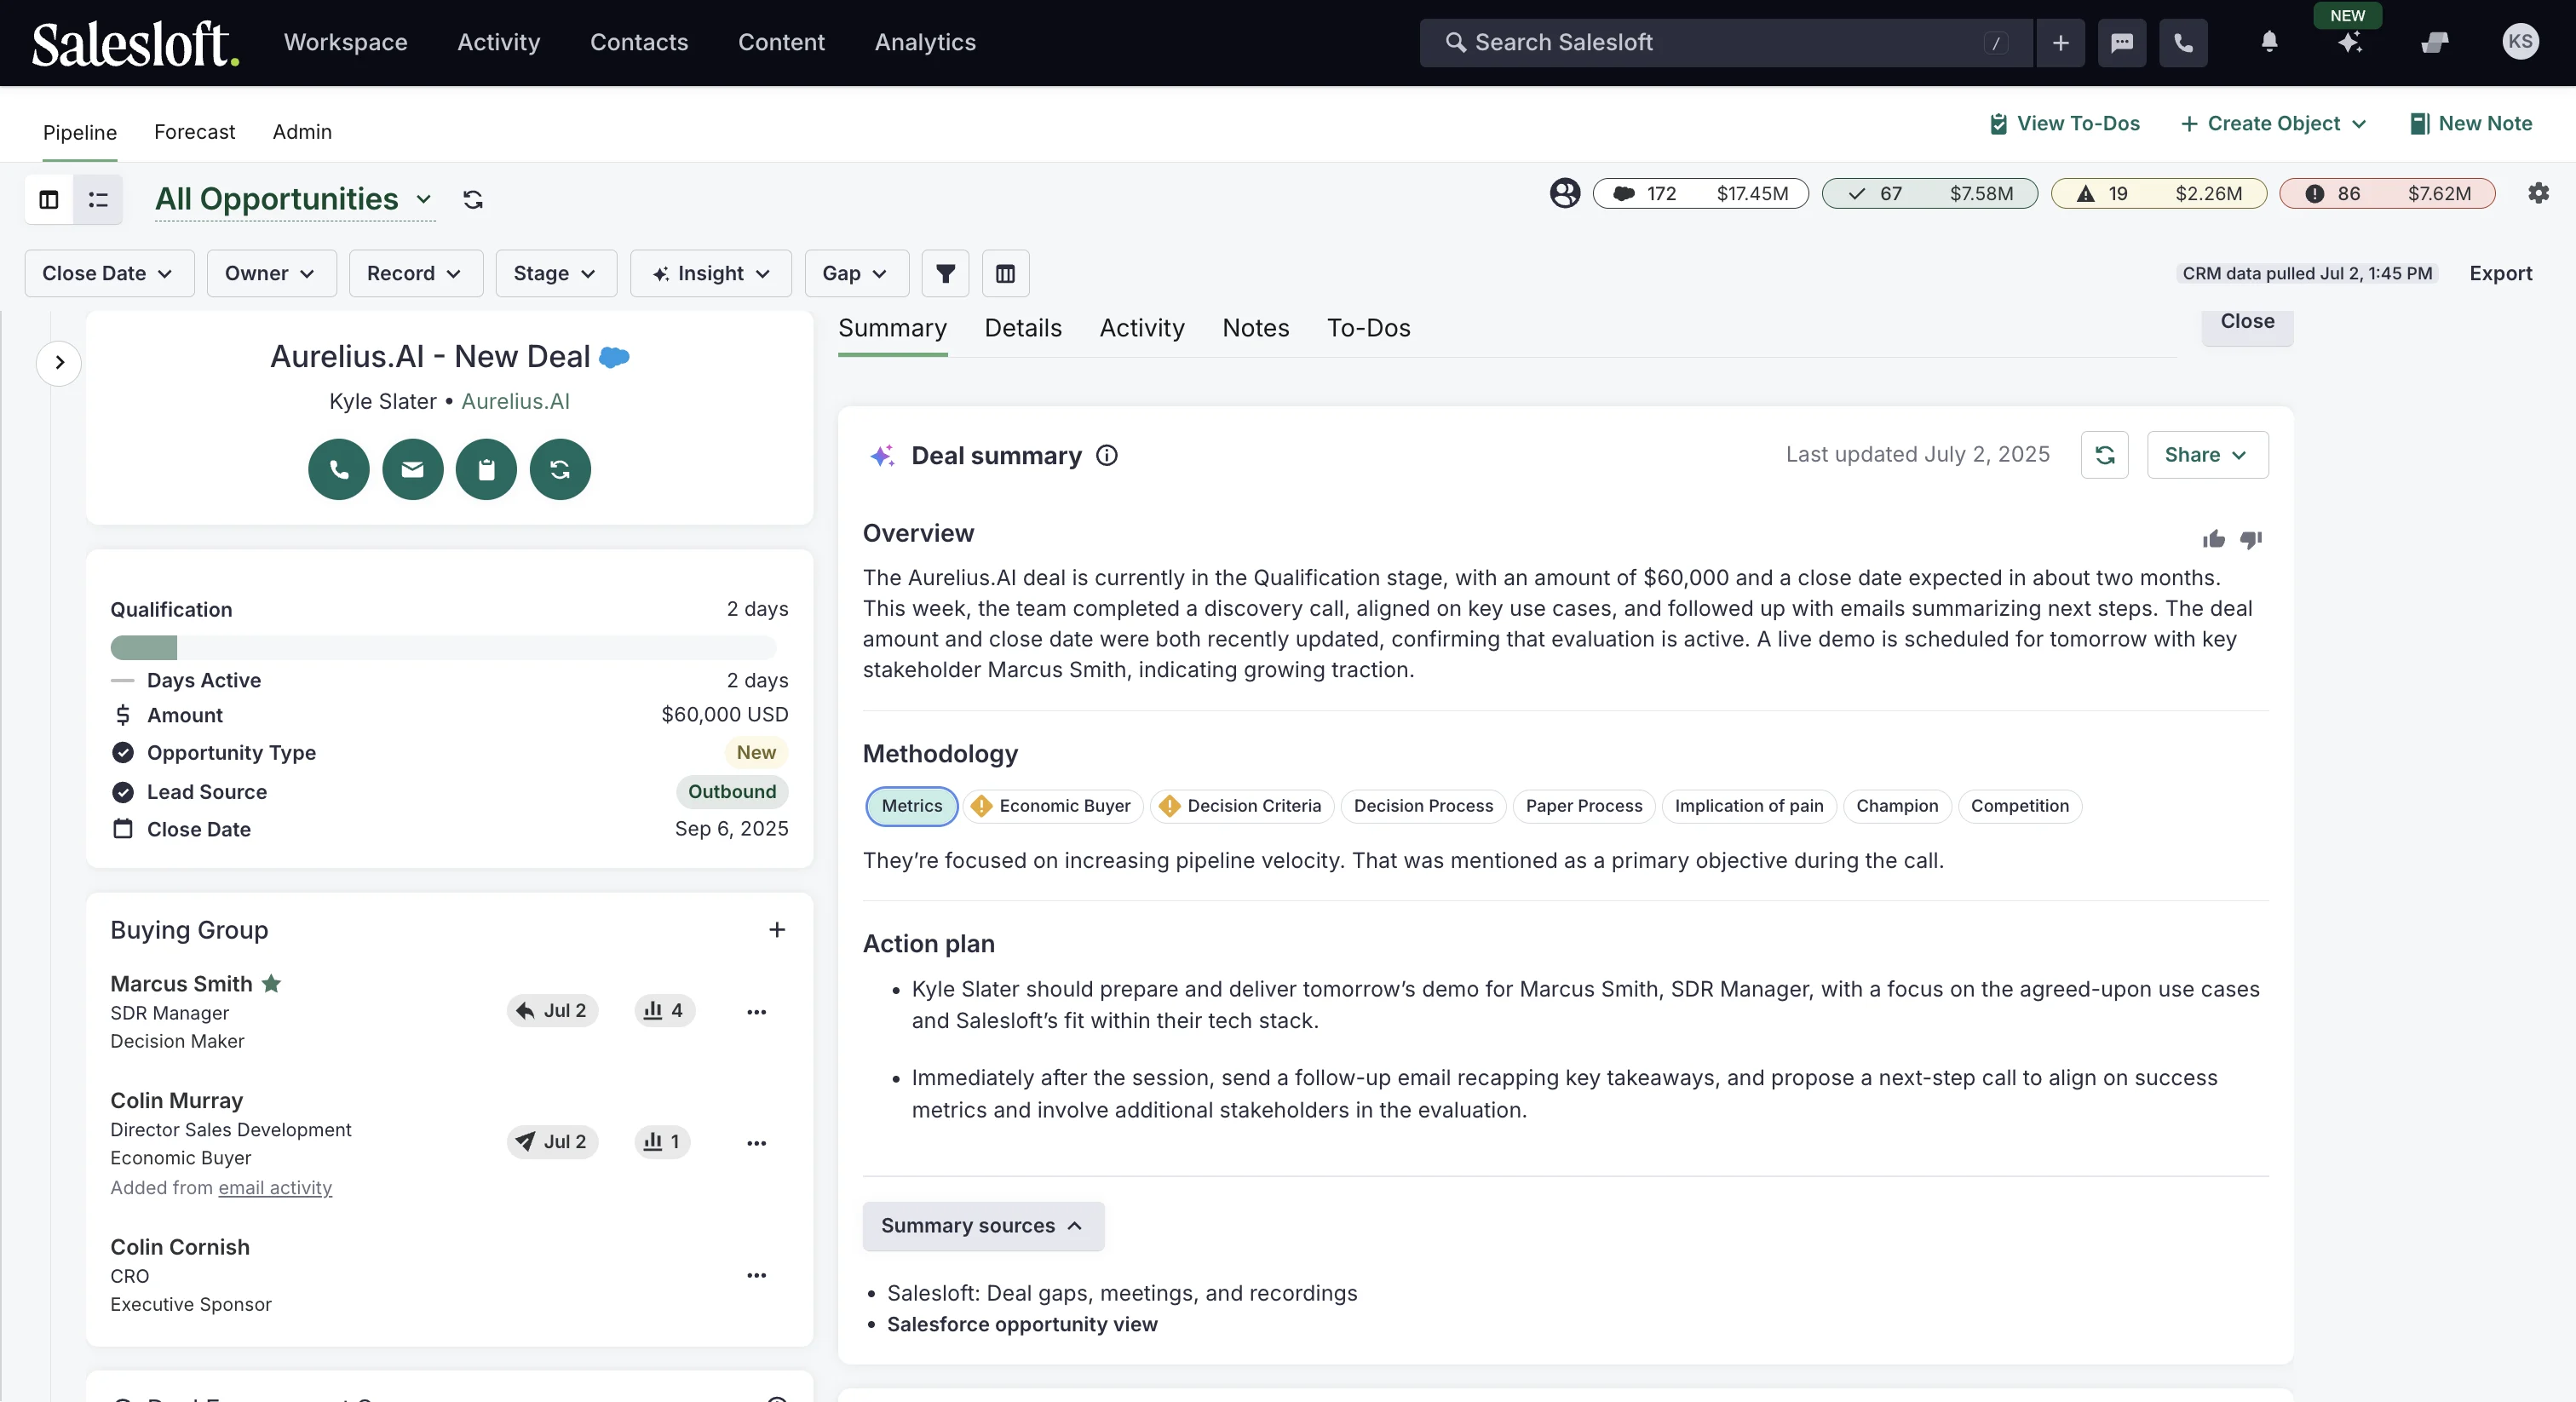Click the plus quick-create icon in top bar
2576x1402 pixels.
coord(2060,43)
